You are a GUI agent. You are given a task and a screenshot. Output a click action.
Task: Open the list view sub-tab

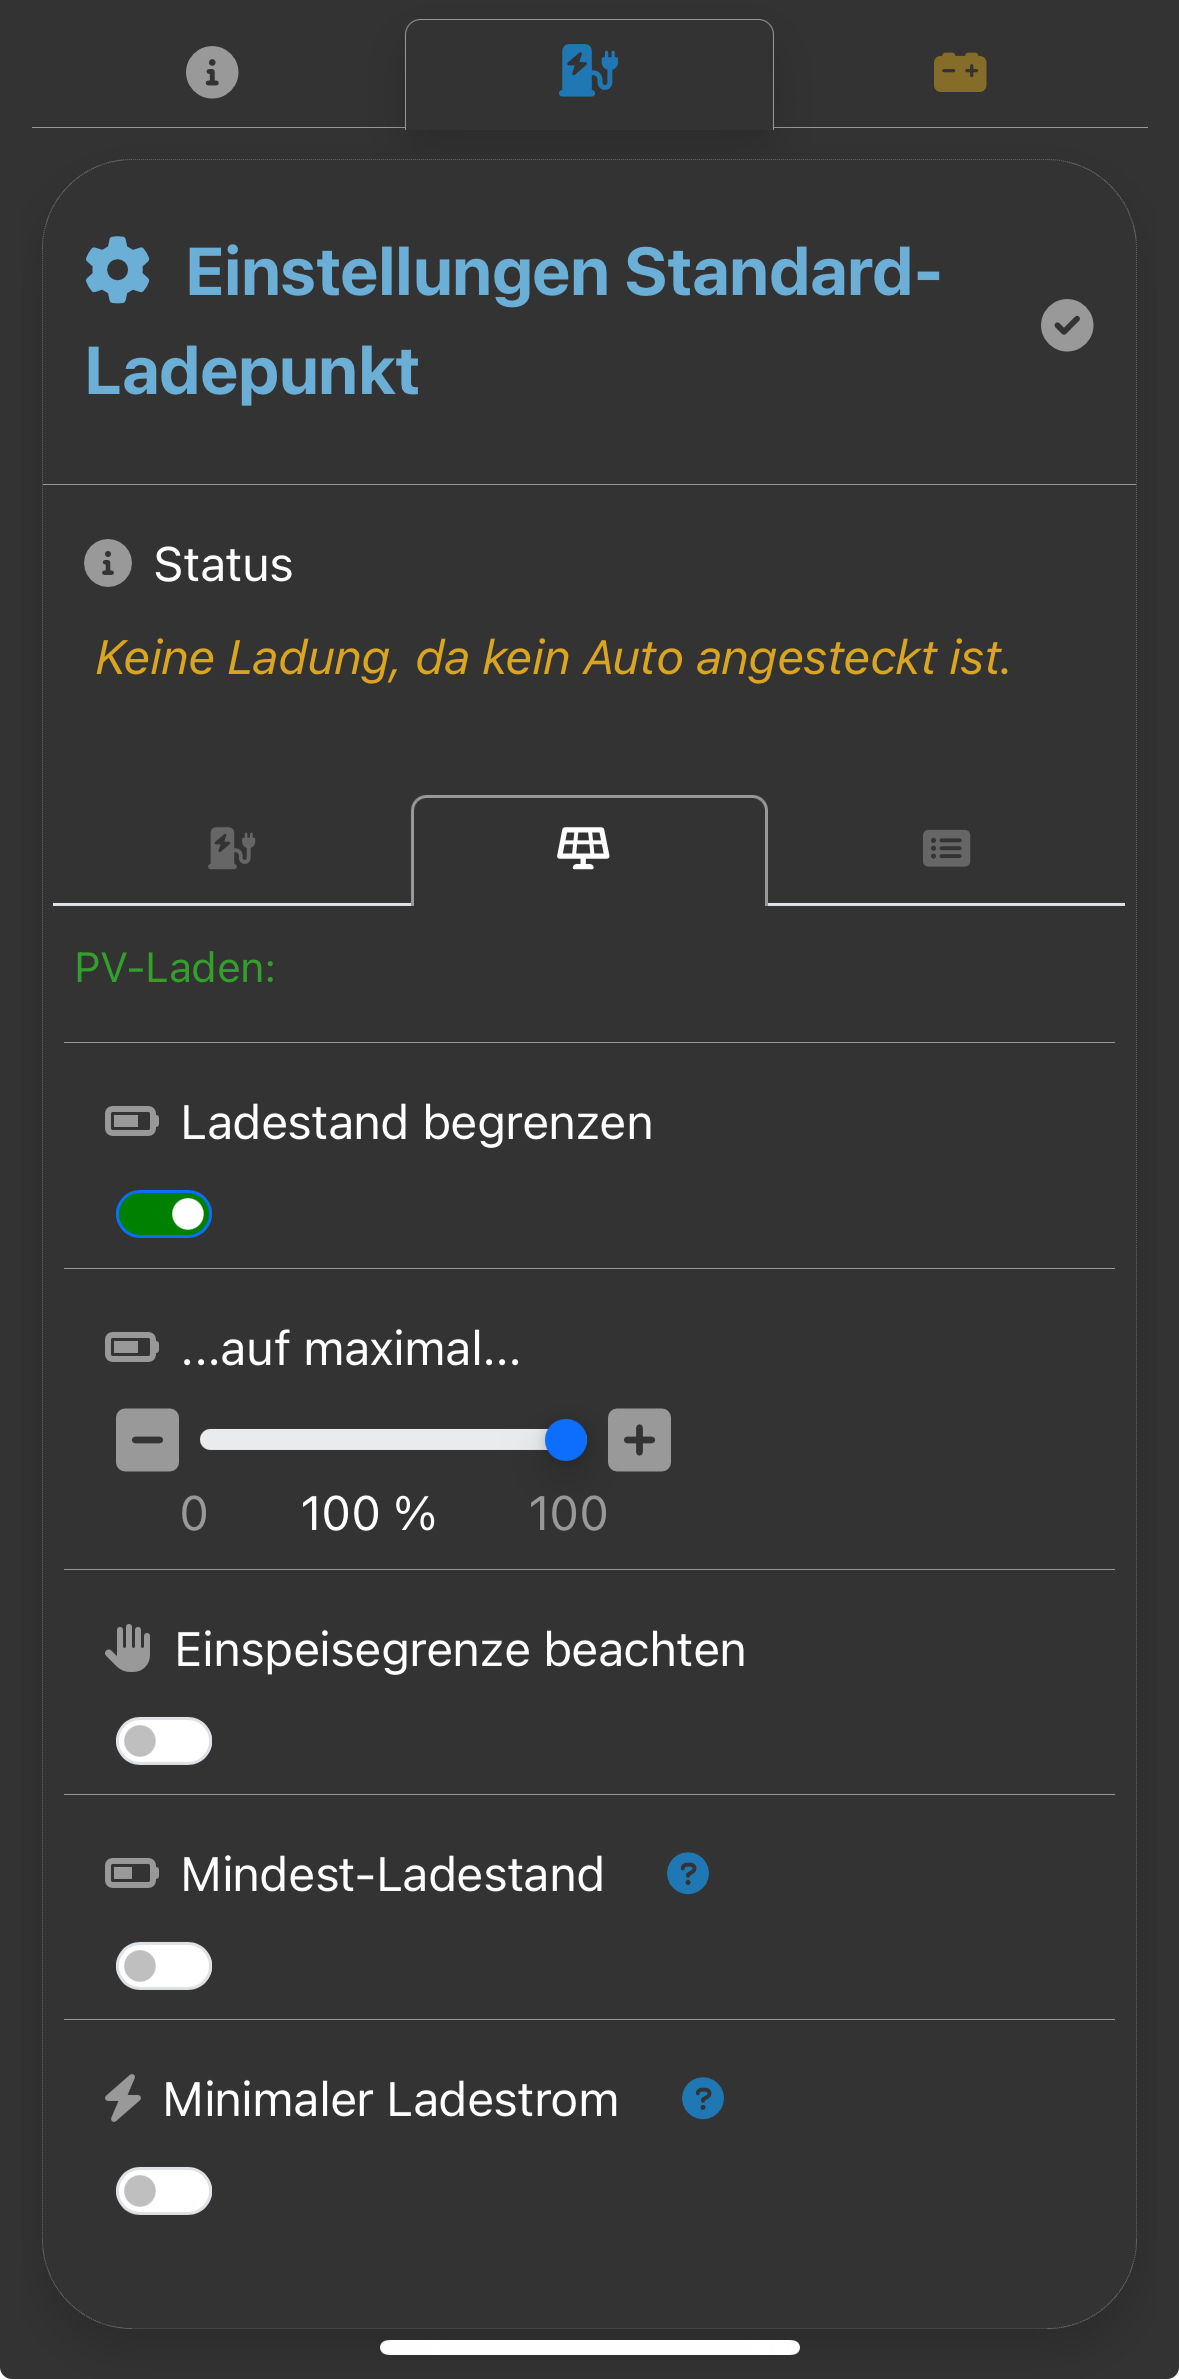[946, 849]
